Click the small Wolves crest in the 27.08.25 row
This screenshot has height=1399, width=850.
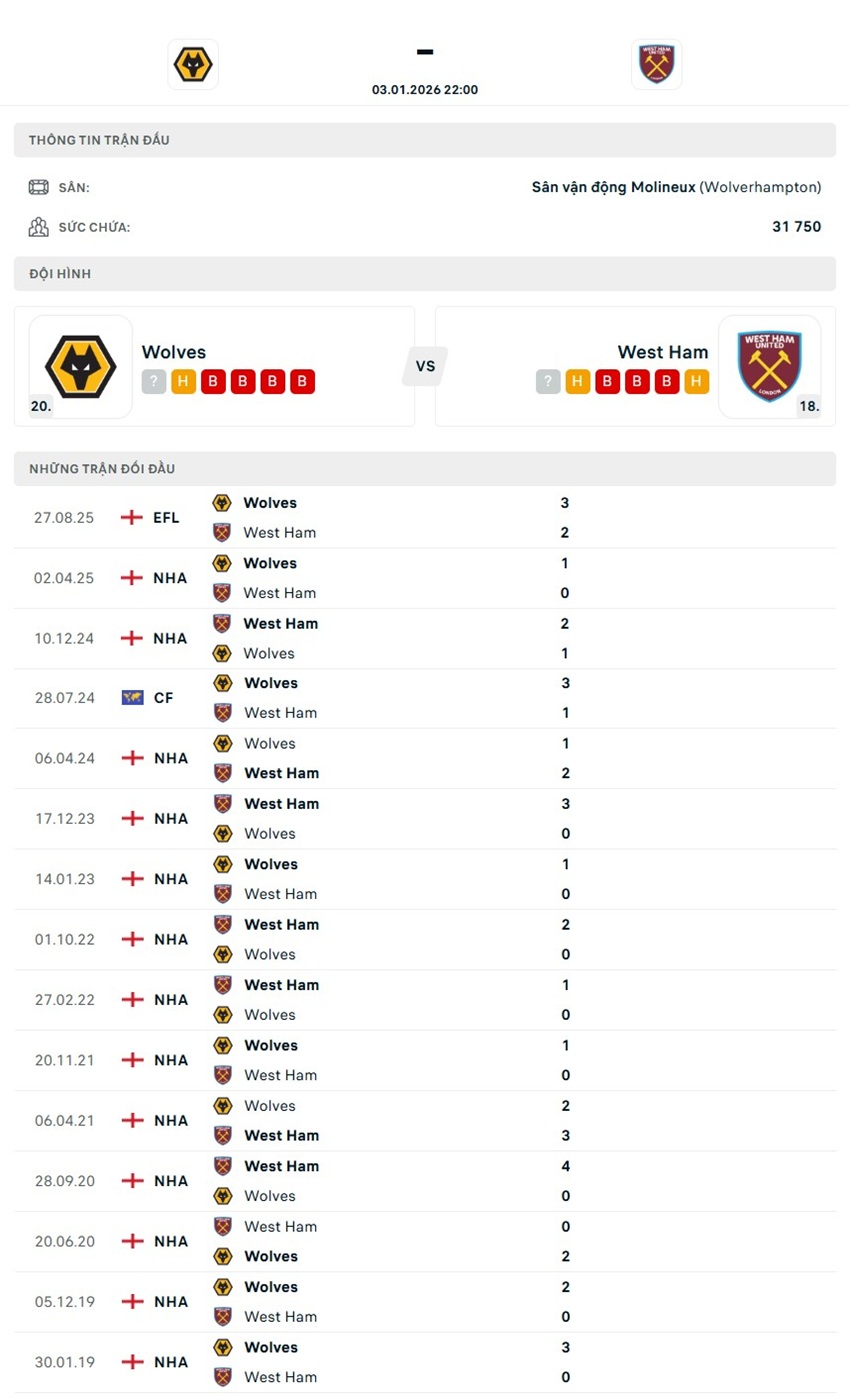click(x=222, y=503)
